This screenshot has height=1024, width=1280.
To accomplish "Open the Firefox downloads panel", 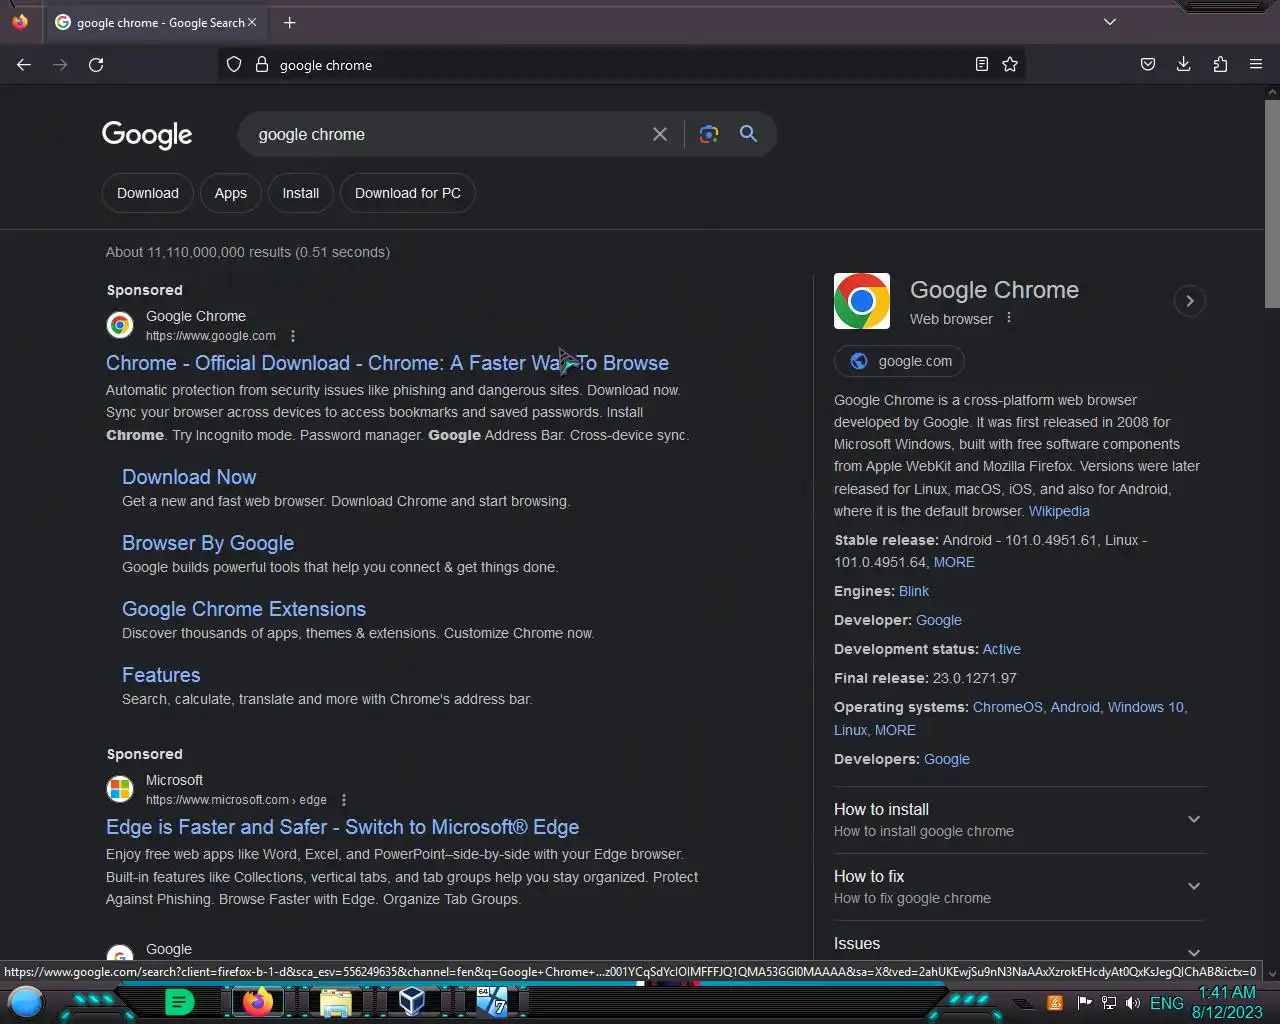I will pyautogui.click(x=1184, y=64).
